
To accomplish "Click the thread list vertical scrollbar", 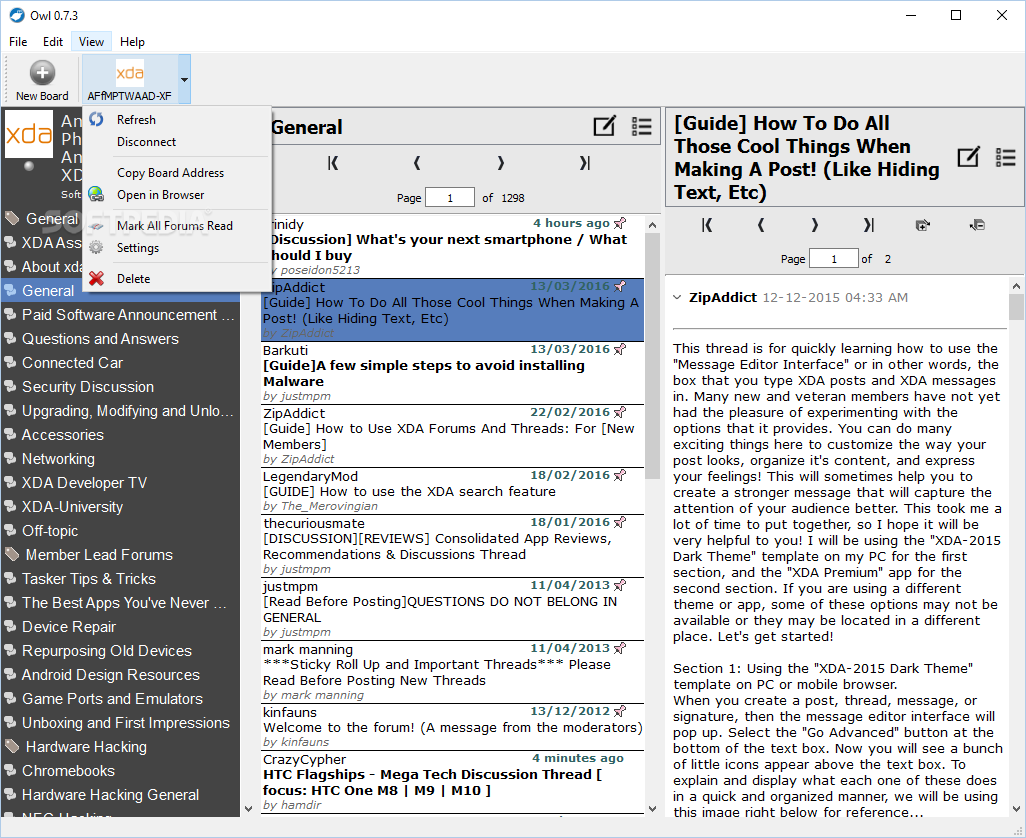I will [x=652, y=356].
